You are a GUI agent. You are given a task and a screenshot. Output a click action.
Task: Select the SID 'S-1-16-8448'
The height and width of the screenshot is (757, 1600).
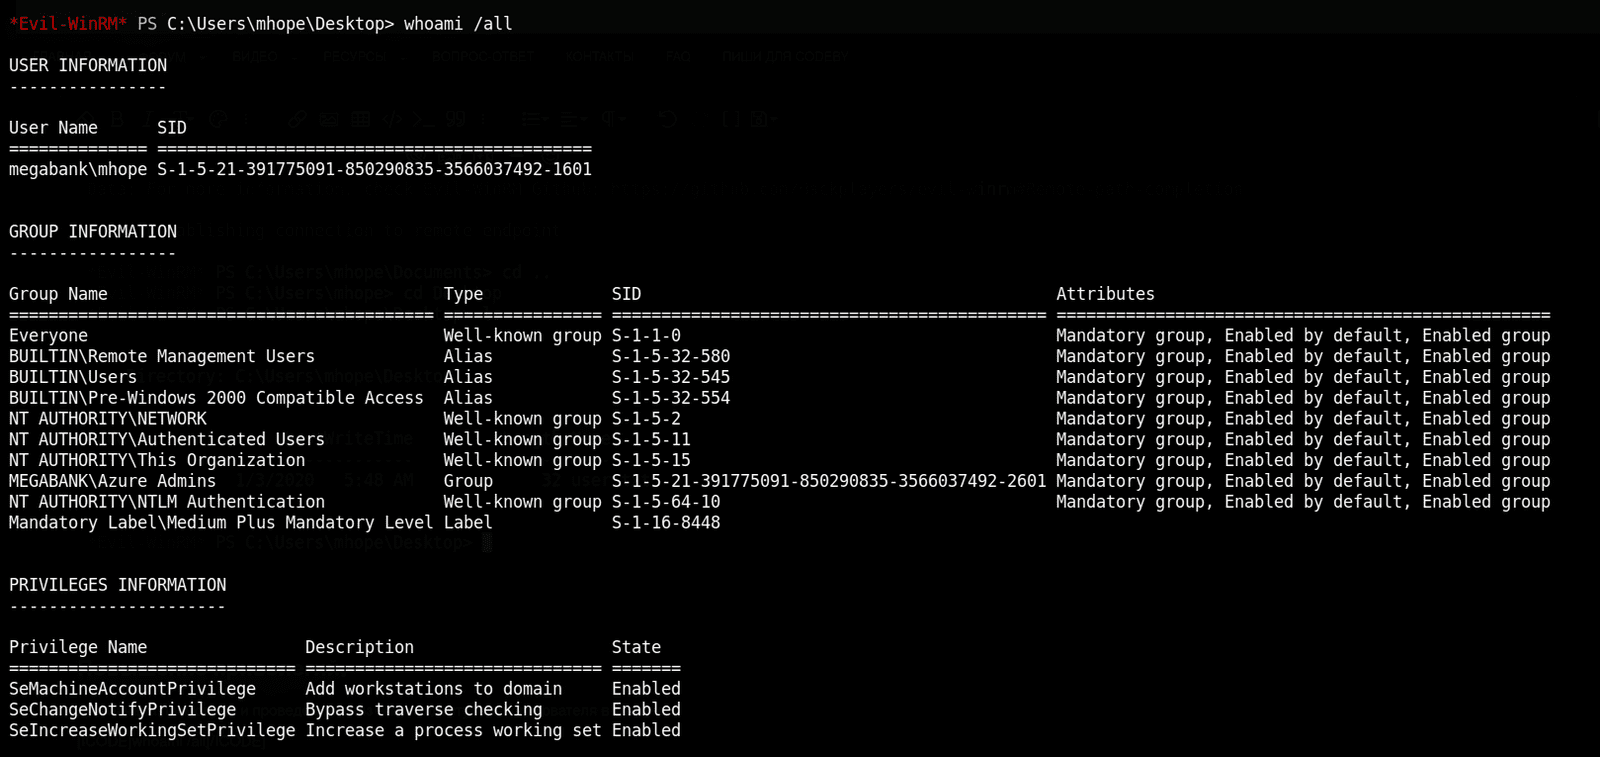[666, 523]
